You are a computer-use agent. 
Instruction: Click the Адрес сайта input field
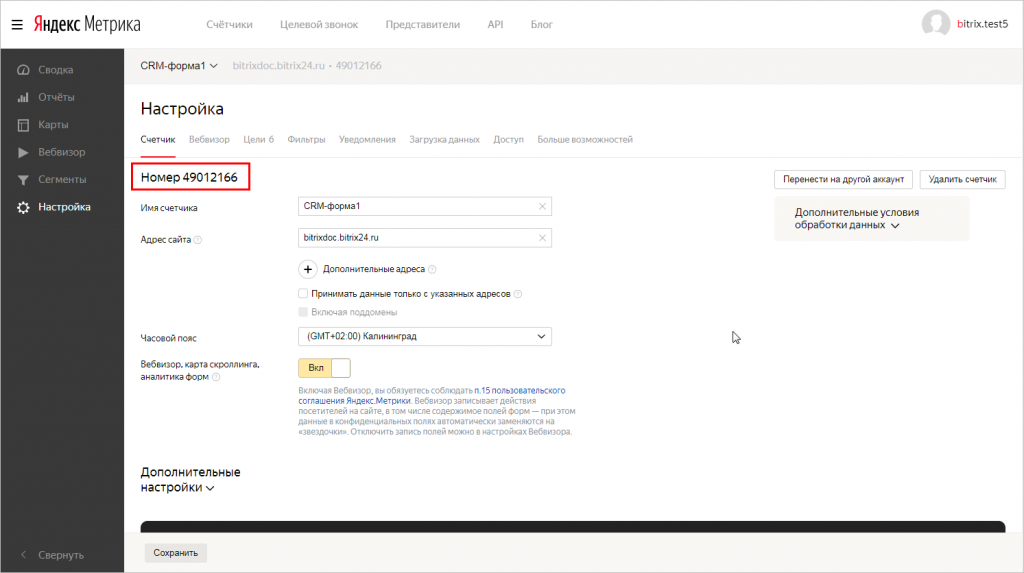(x=425, y=238)
